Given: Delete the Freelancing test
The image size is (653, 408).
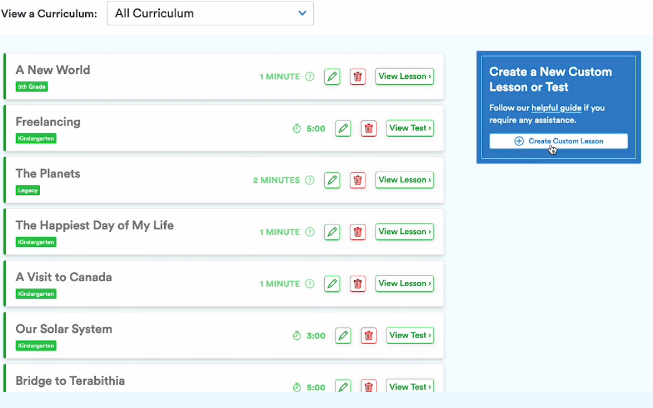Looking at the screenshot, I should pos(369,128).
